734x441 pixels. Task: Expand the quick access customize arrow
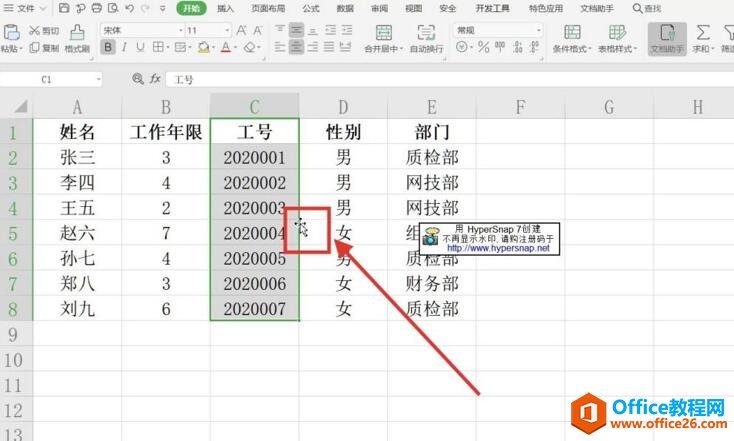pyautogui.click(x=162, y=8)
